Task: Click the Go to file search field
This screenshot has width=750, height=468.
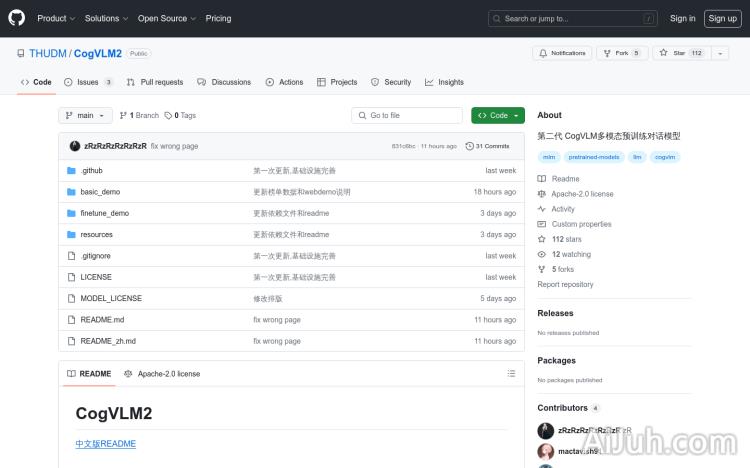Action: tap(407, 115)
